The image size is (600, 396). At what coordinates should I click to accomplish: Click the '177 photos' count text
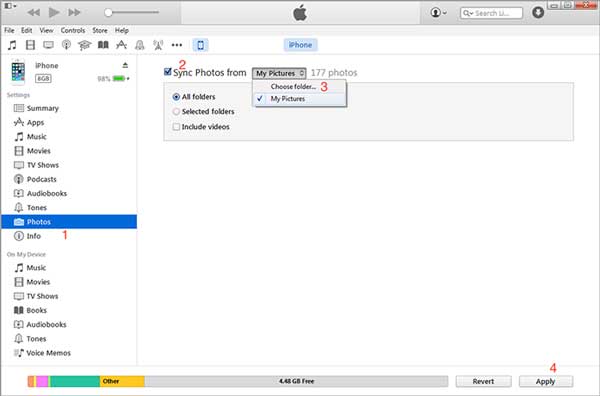tap(334, 73)
